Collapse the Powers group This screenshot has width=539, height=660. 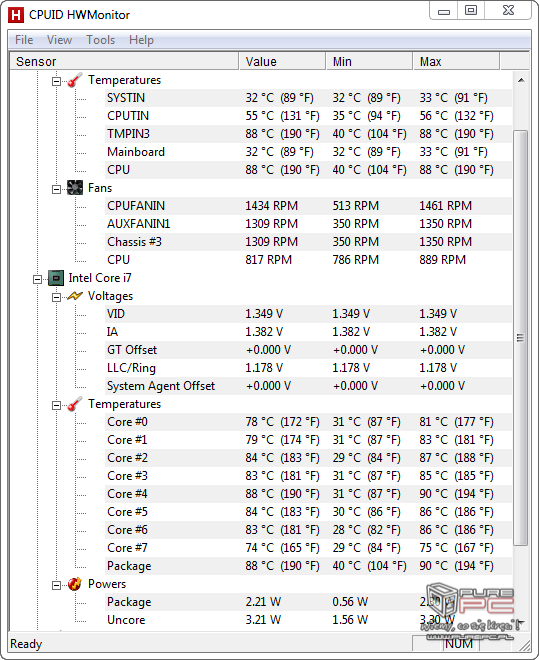click(x=56, y=585)
